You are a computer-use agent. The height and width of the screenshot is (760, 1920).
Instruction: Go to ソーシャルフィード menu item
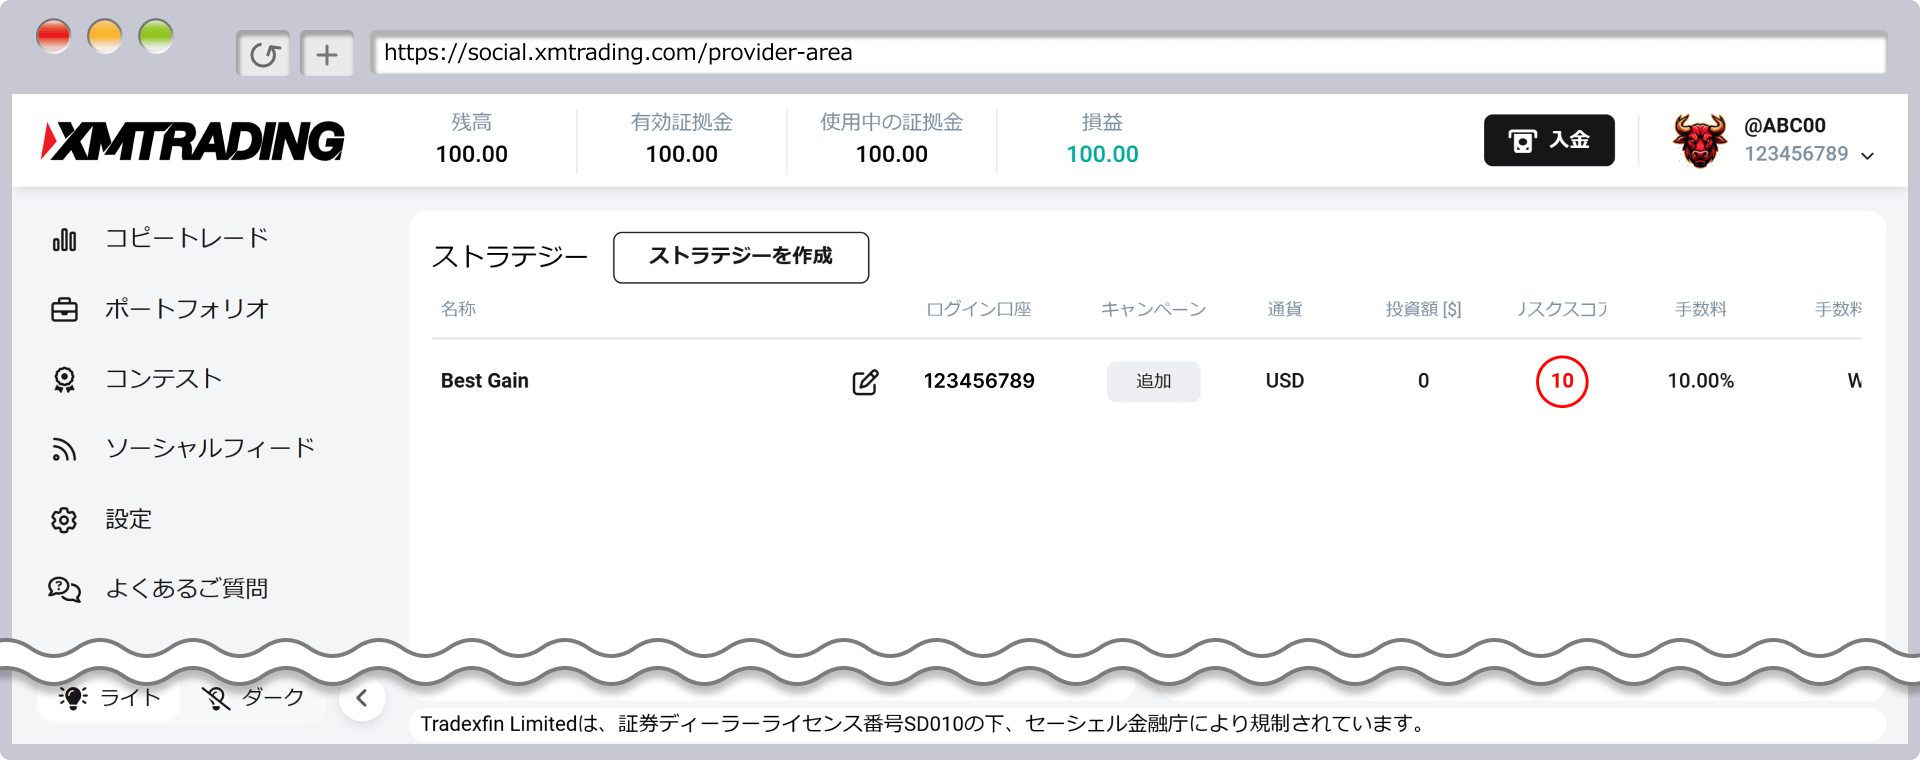210,448
